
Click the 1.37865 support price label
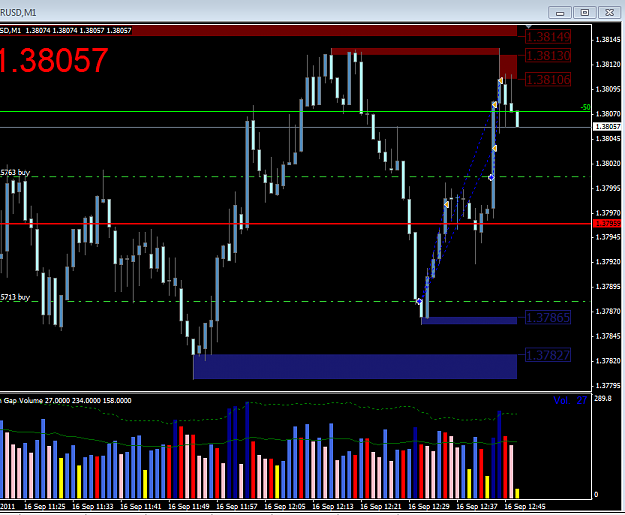tap(548, 317)
